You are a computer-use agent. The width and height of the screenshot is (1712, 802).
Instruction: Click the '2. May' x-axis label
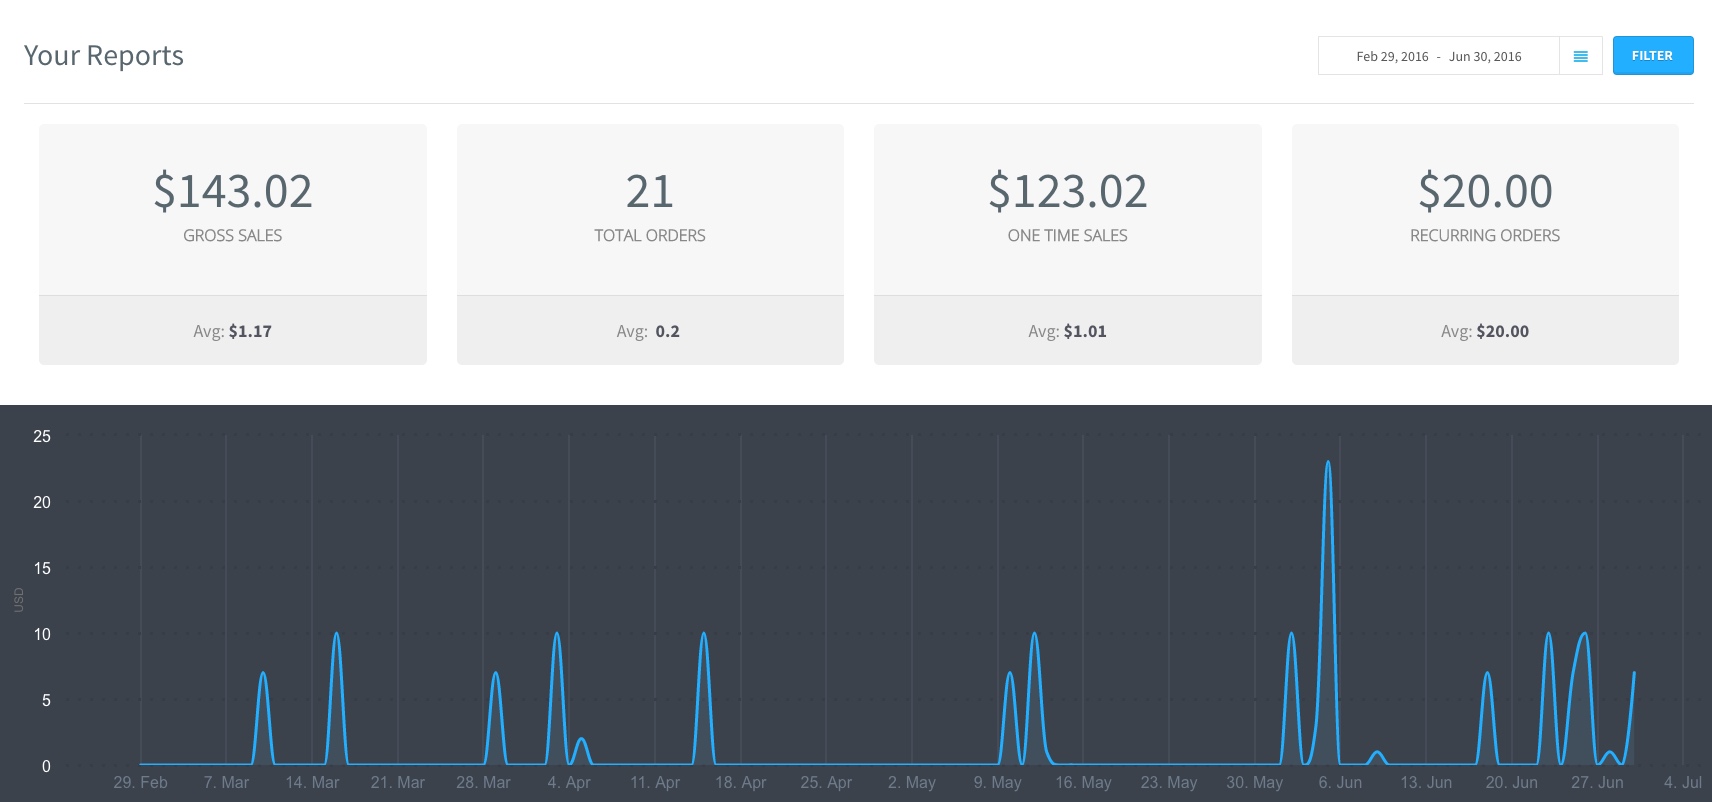[911, 782]
